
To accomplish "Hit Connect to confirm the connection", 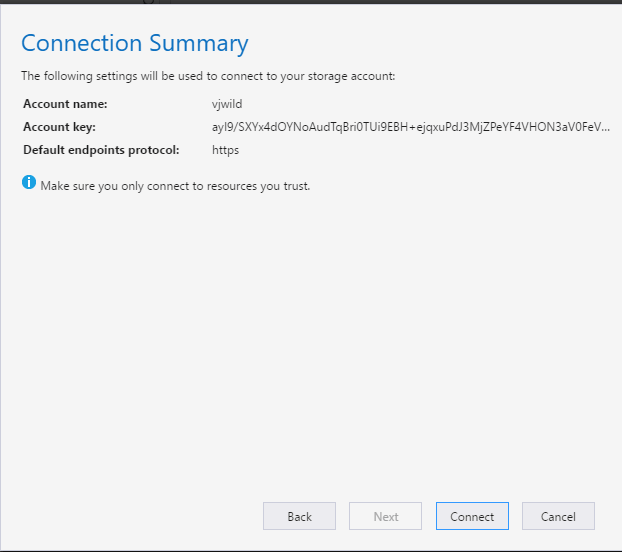I will 472,516.
